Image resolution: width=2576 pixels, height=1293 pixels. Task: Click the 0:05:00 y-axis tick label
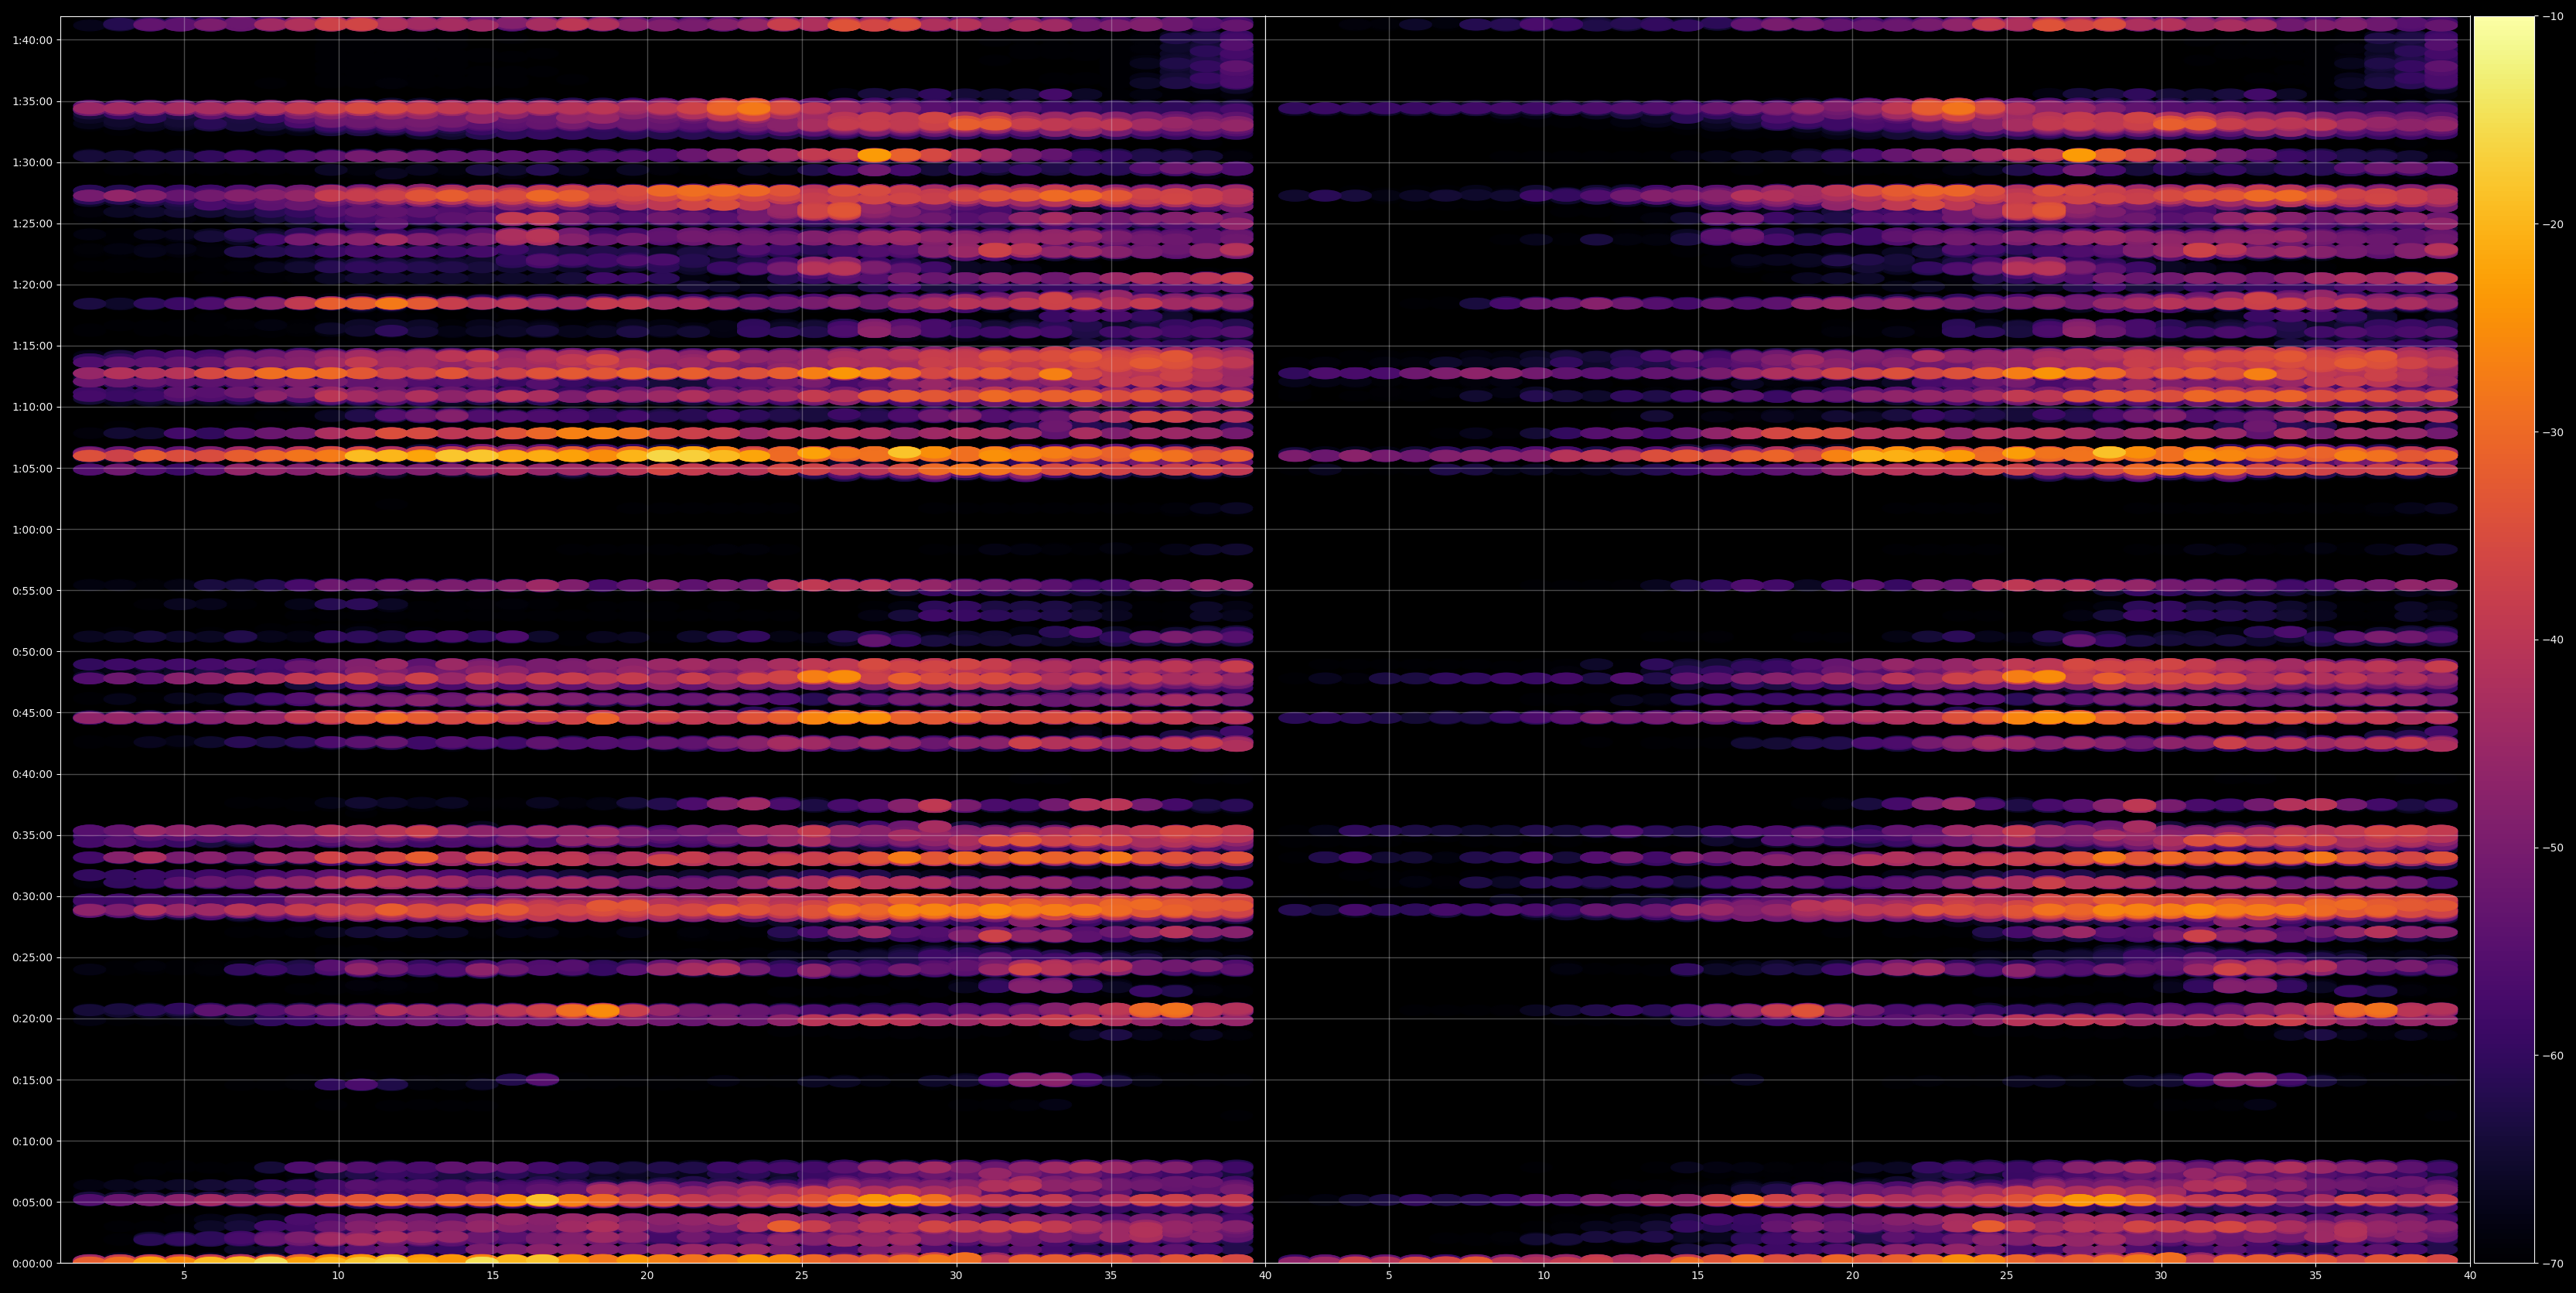32,1202
